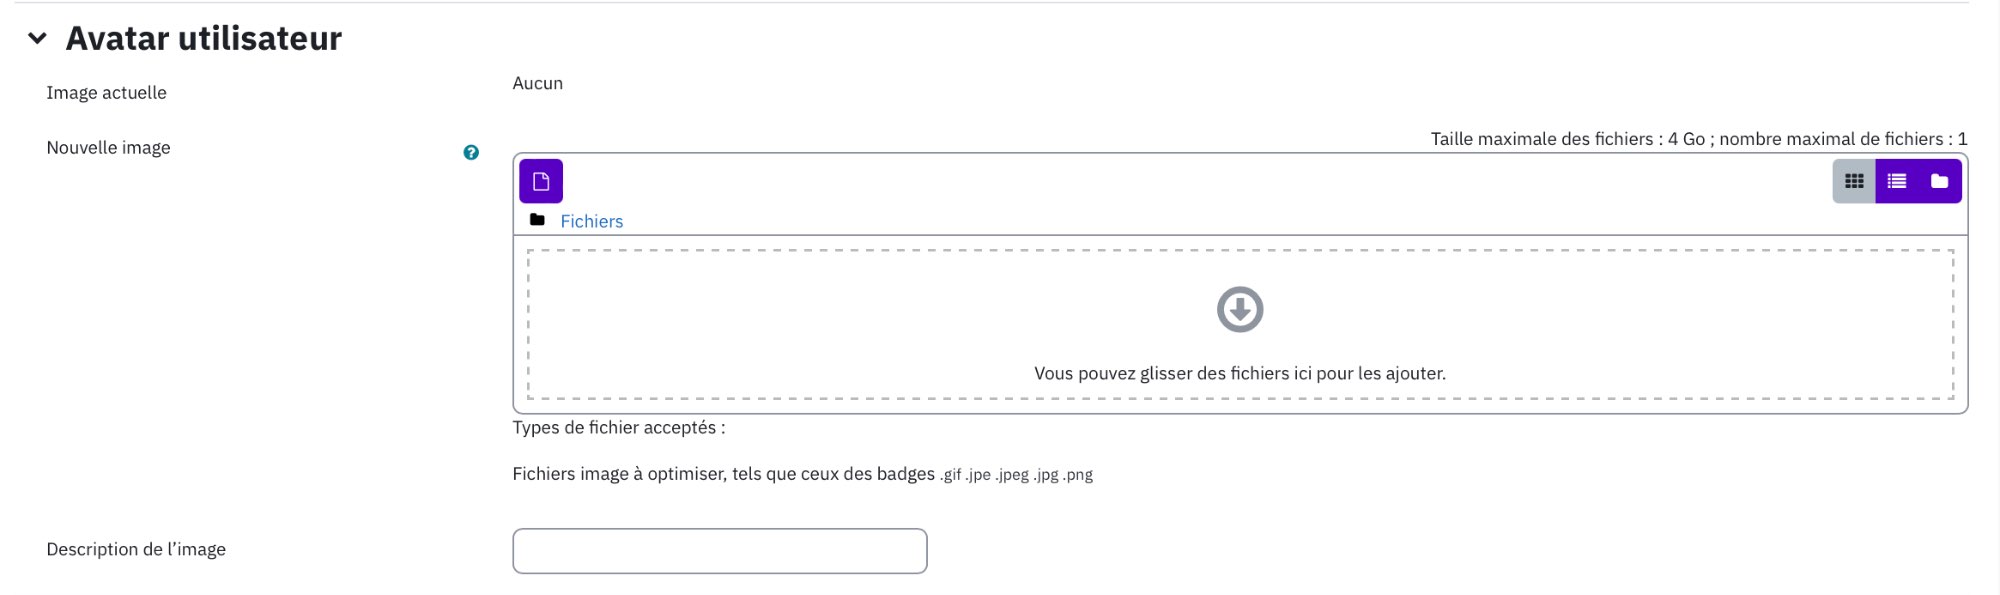Click the .gif .jpe .jpeg extensions list
Viewport: 2000px width, 595px height.
coord(1016,475)
